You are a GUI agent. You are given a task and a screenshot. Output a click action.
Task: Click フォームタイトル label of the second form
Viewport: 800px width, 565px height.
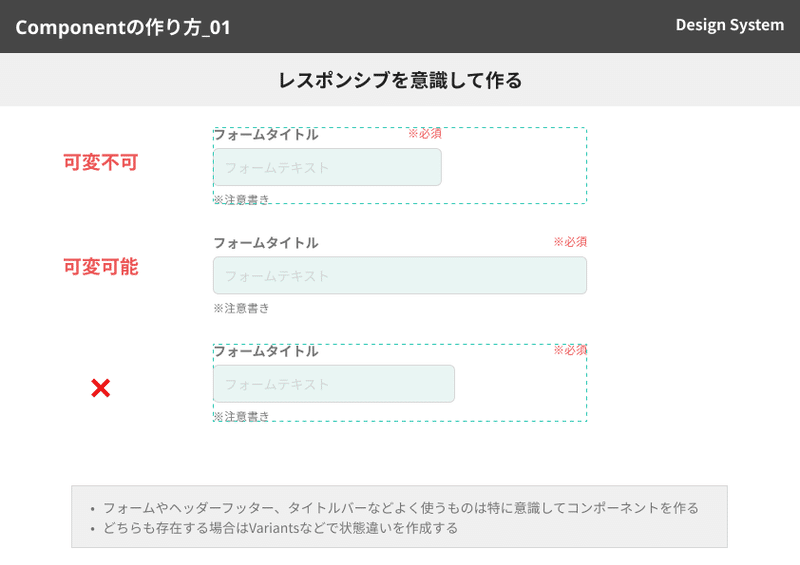(x=266, y=243)
